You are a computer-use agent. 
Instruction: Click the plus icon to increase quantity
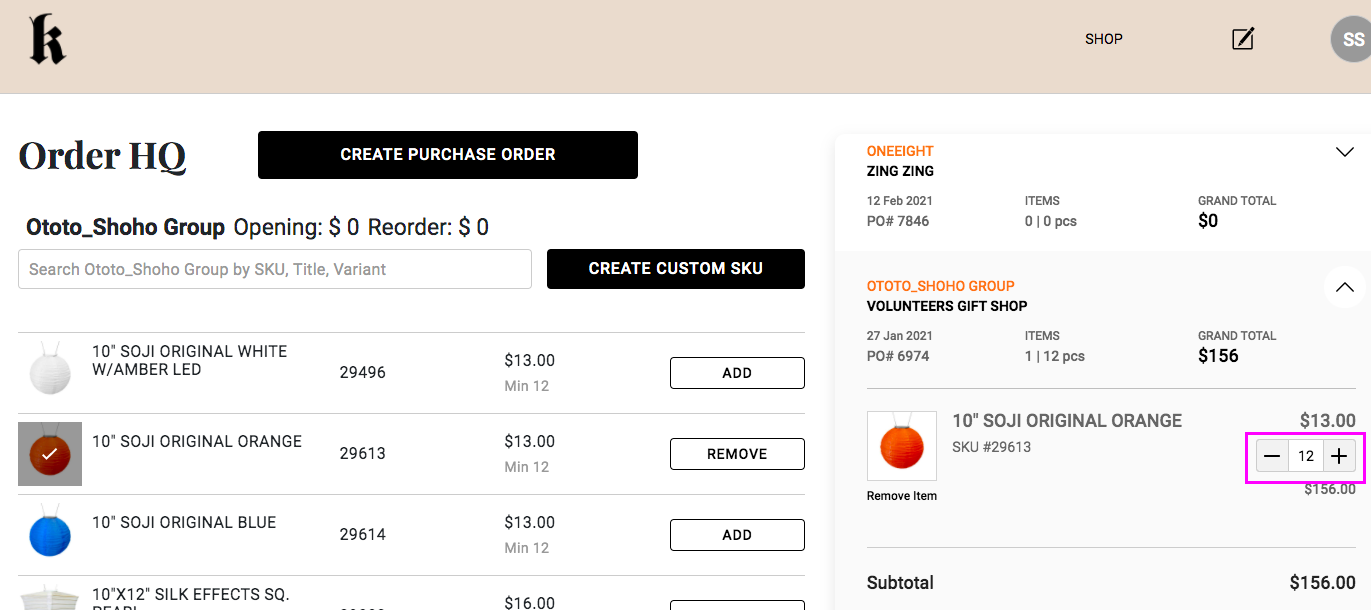point(1339,457)
